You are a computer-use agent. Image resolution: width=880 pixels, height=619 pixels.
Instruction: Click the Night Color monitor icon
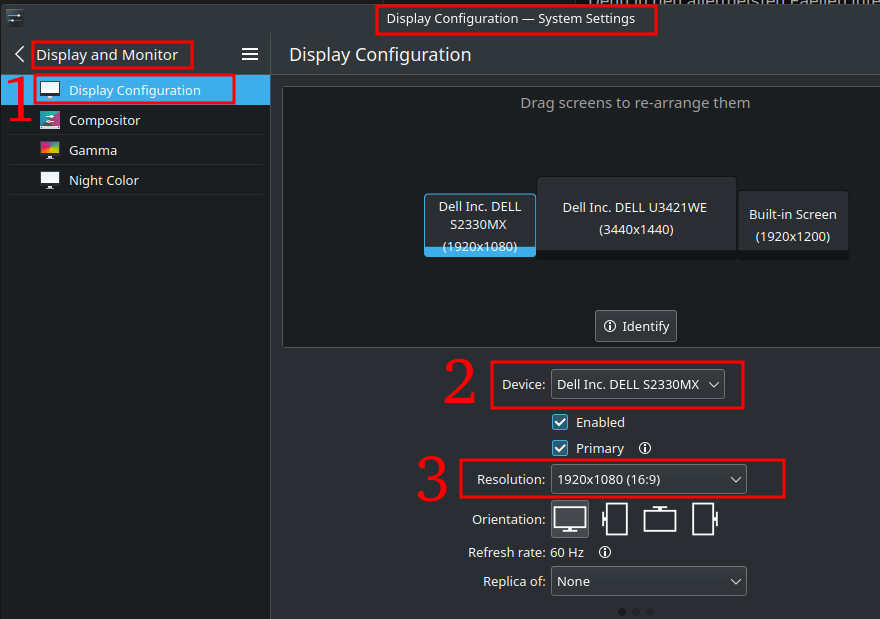(x=50, y=180)
